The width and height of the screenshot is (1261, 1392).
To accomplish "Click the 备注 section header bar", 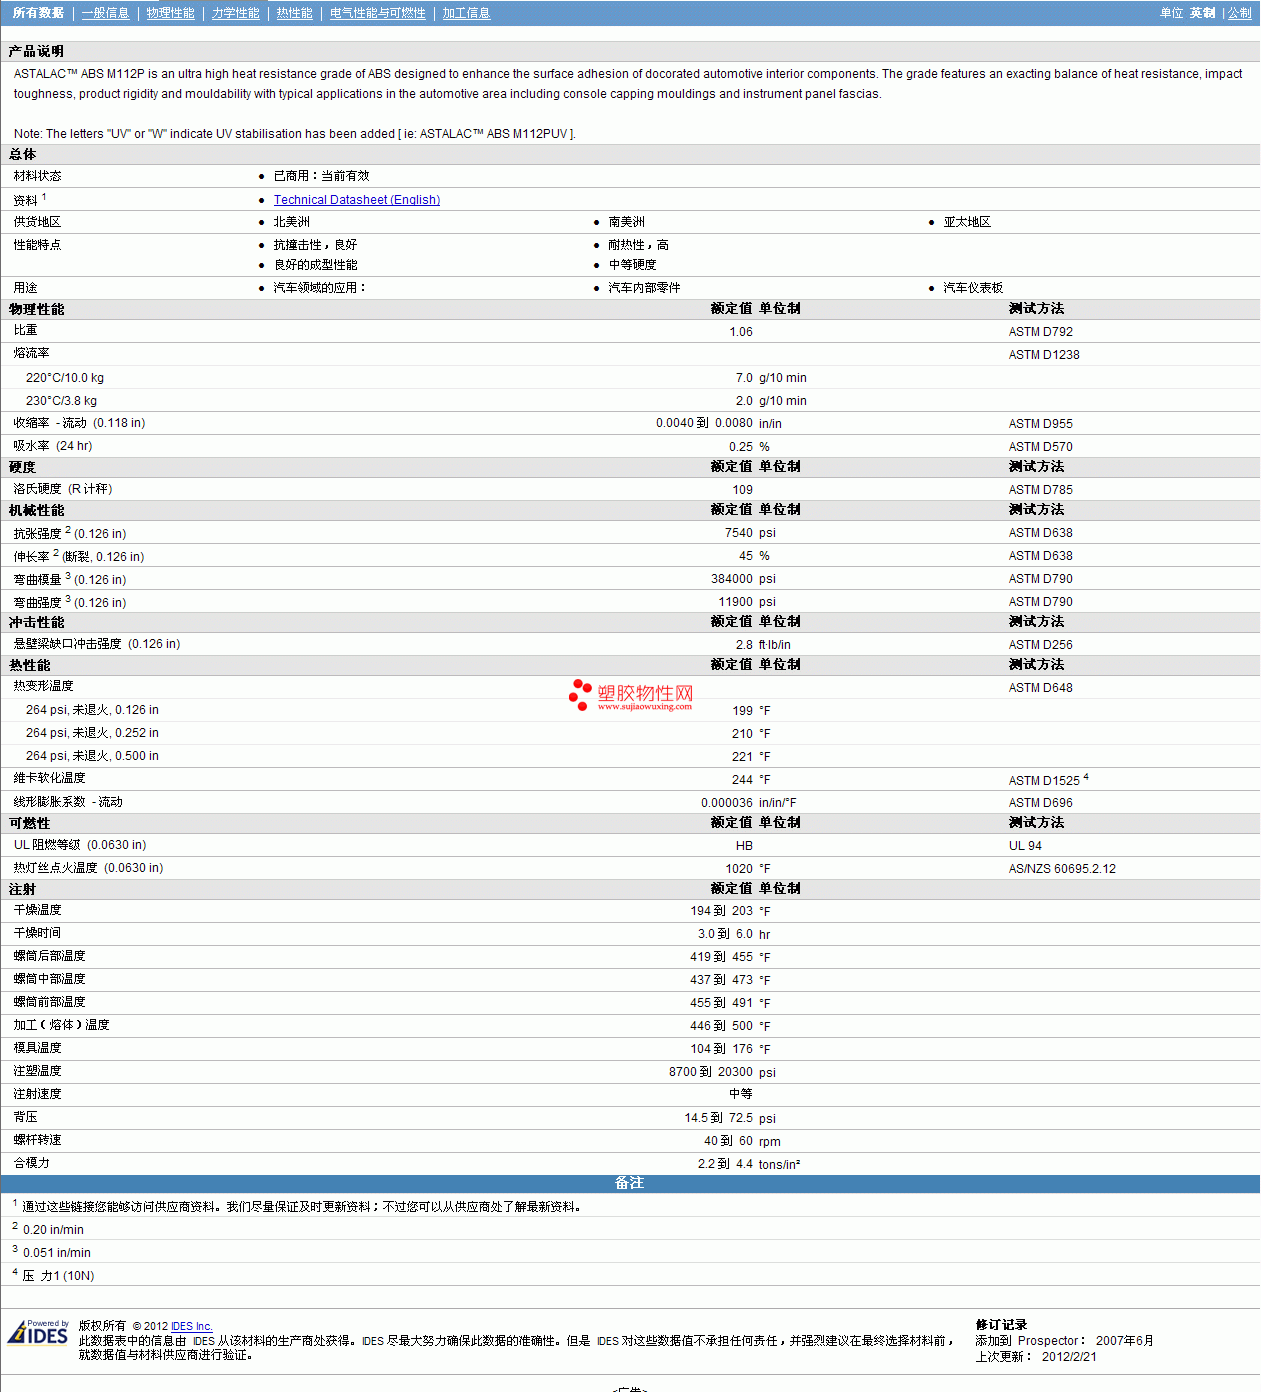I will click(x=630, y=1184).
